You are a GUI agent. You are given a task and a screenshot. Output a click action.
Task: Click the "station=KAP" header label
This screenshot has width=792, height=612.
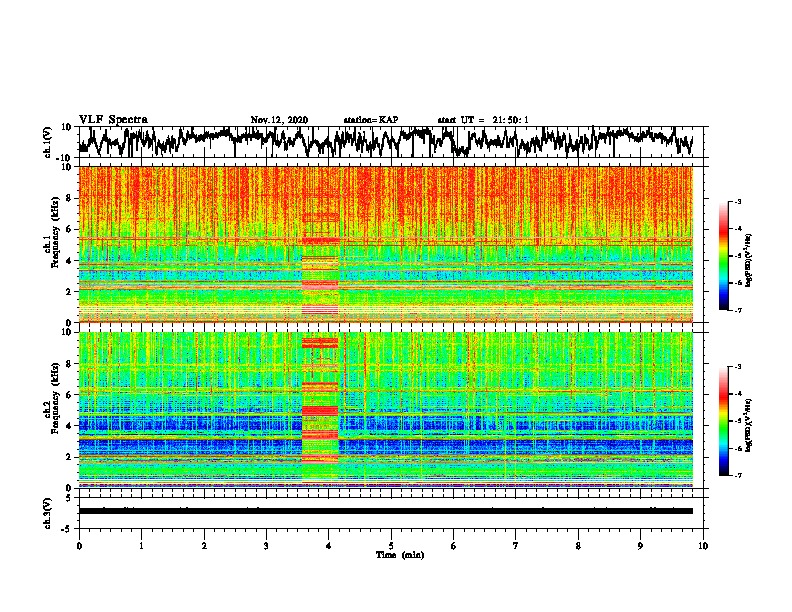(x=371, y=120)
